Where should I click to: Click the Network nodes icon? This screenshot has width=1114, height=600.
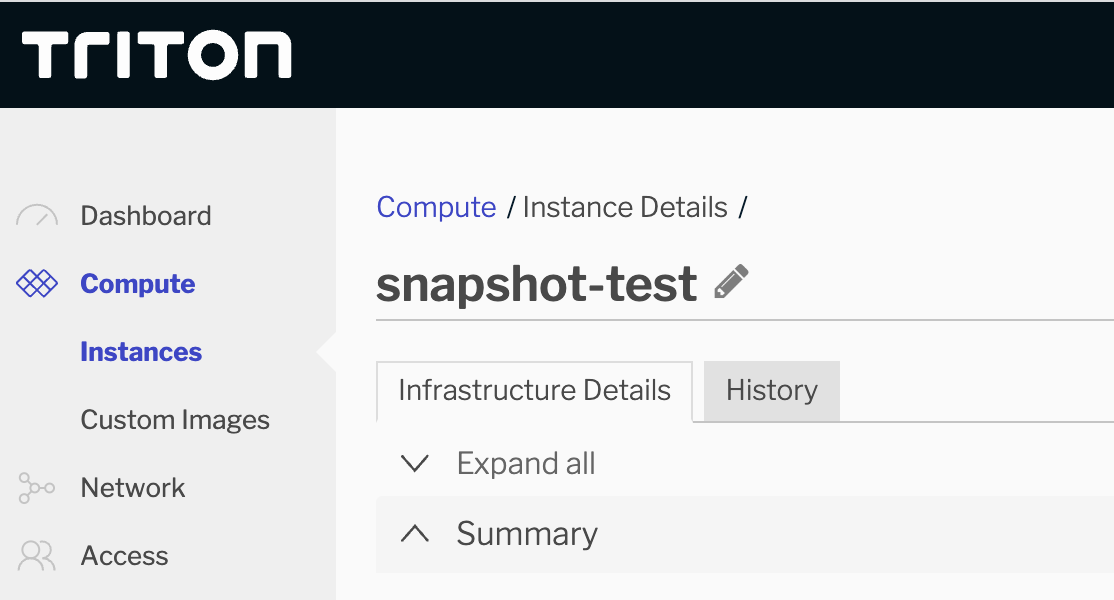click(x=37, y=488)
